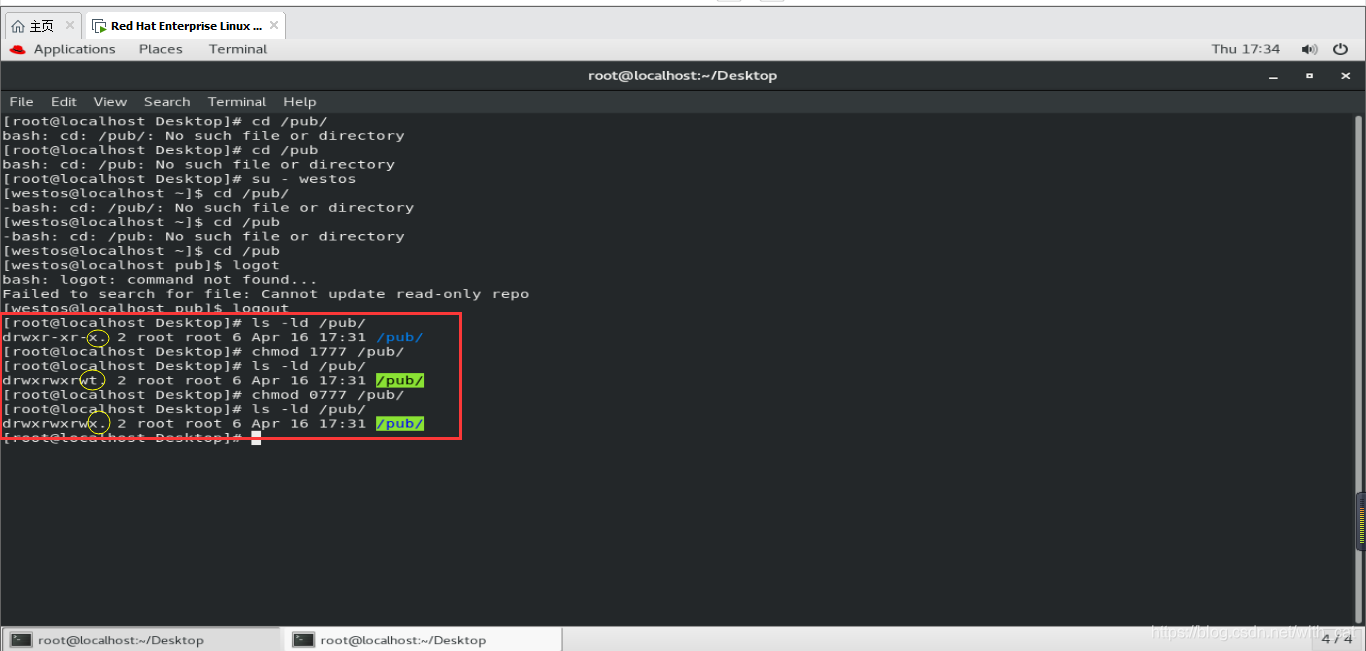Image resolution: width=1366 pixels, height=651 pixels.
Task: Open the View menu
Action: coord(110,101)
